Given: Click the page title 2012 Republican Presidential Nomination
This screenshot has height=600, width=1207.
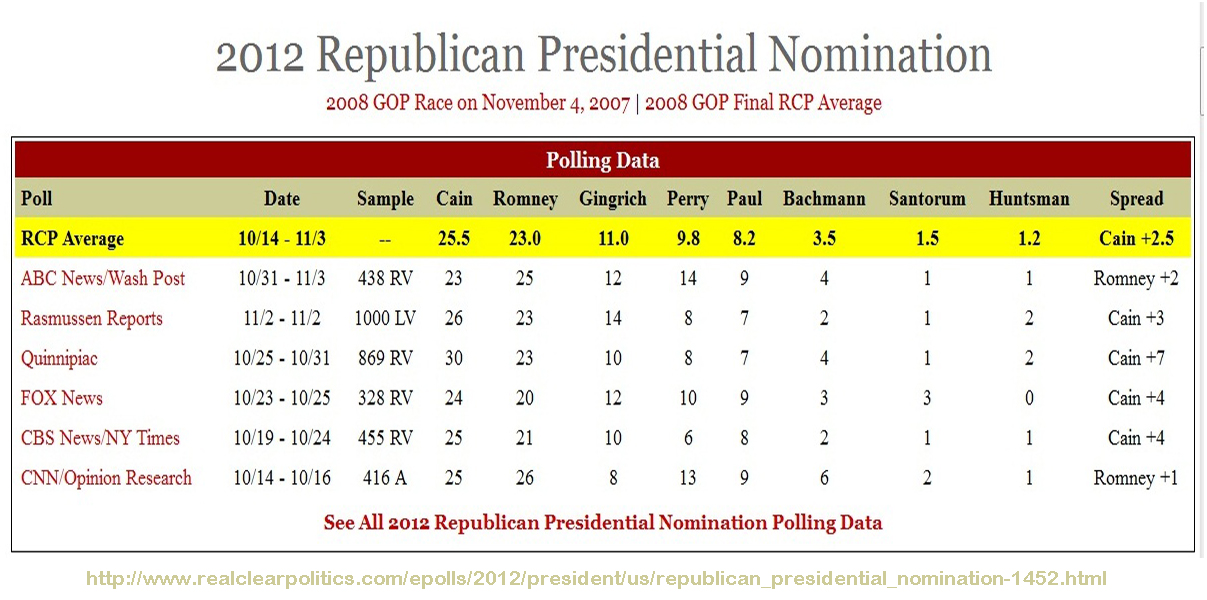Looking at the screenshot, I should pos(603,55).
